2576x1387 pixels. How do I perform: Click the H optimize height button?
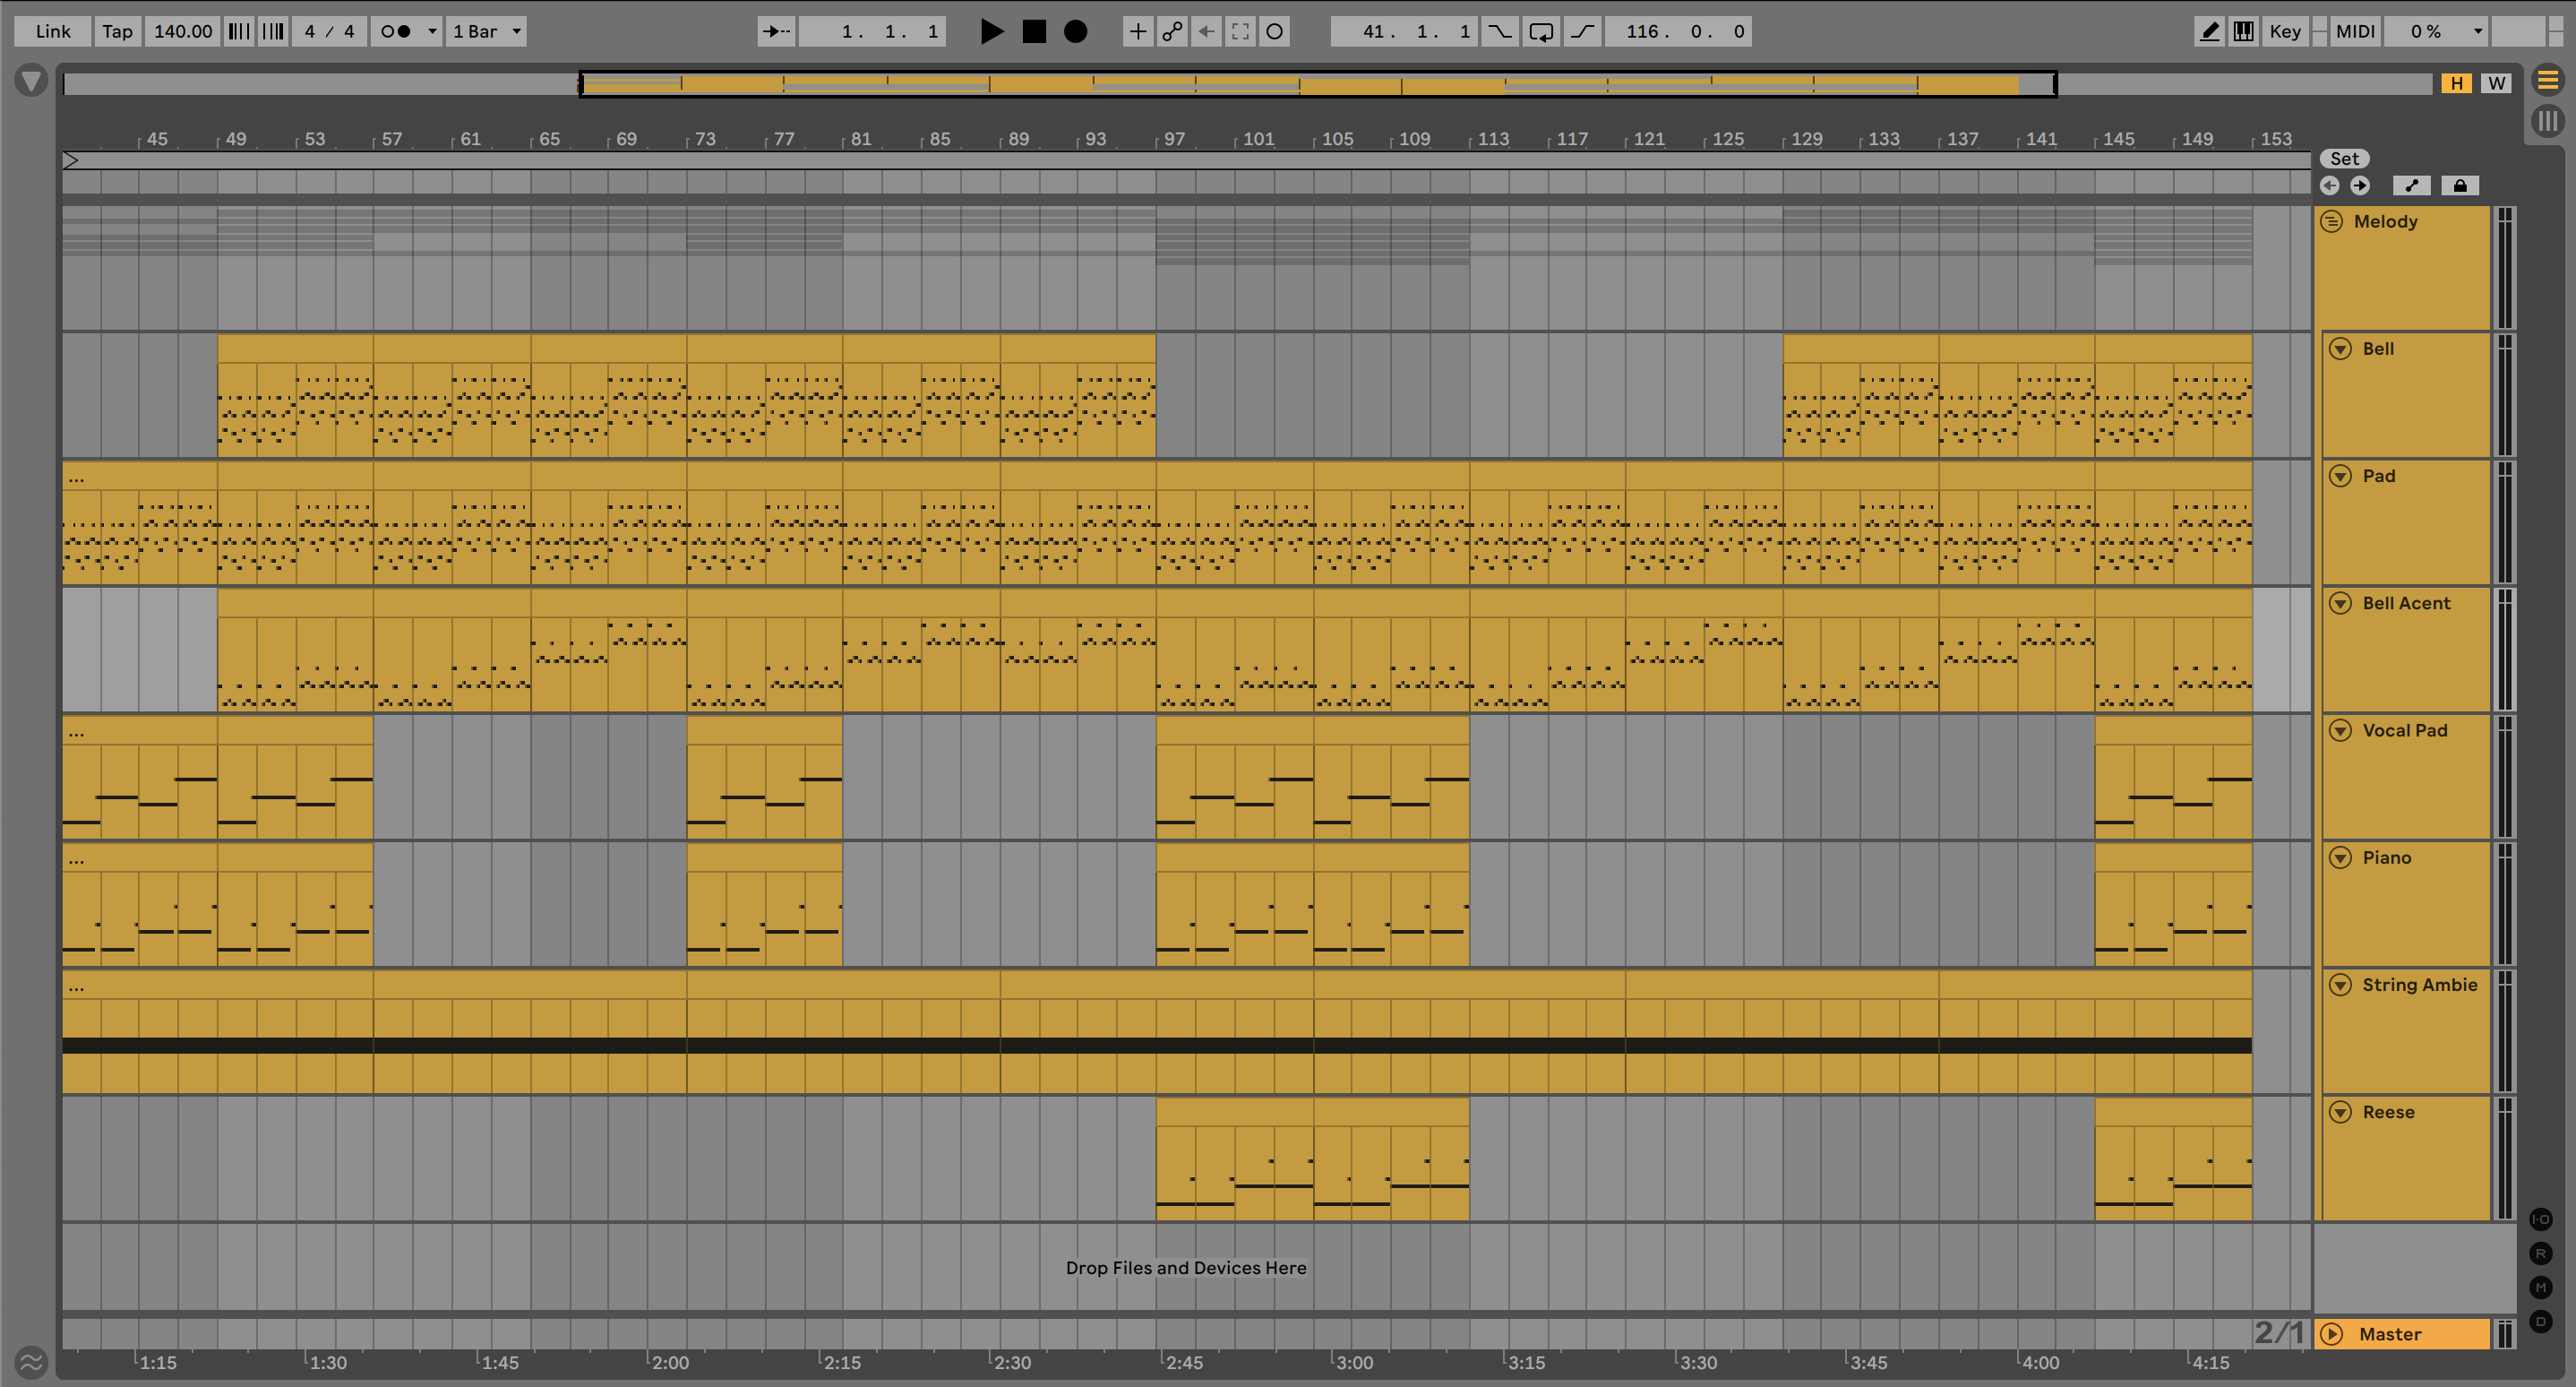2456,83
